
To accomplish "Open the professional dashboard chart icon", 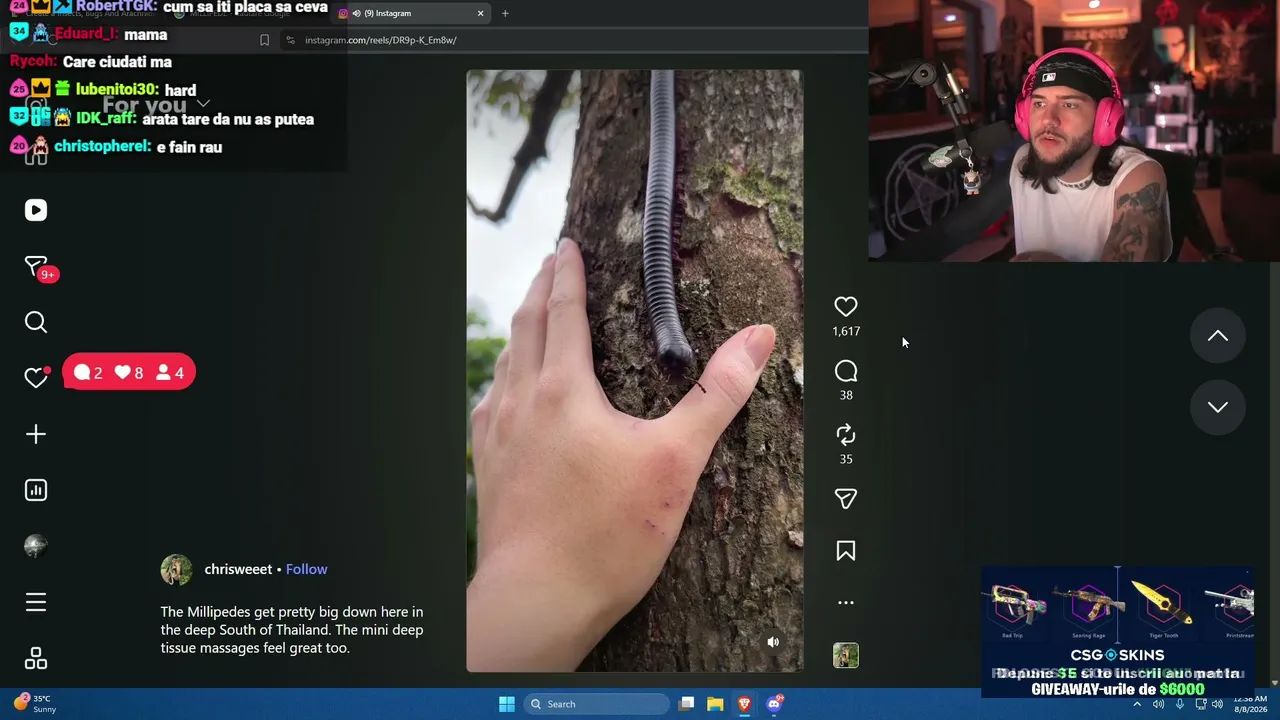I will [x=36, y=490].
